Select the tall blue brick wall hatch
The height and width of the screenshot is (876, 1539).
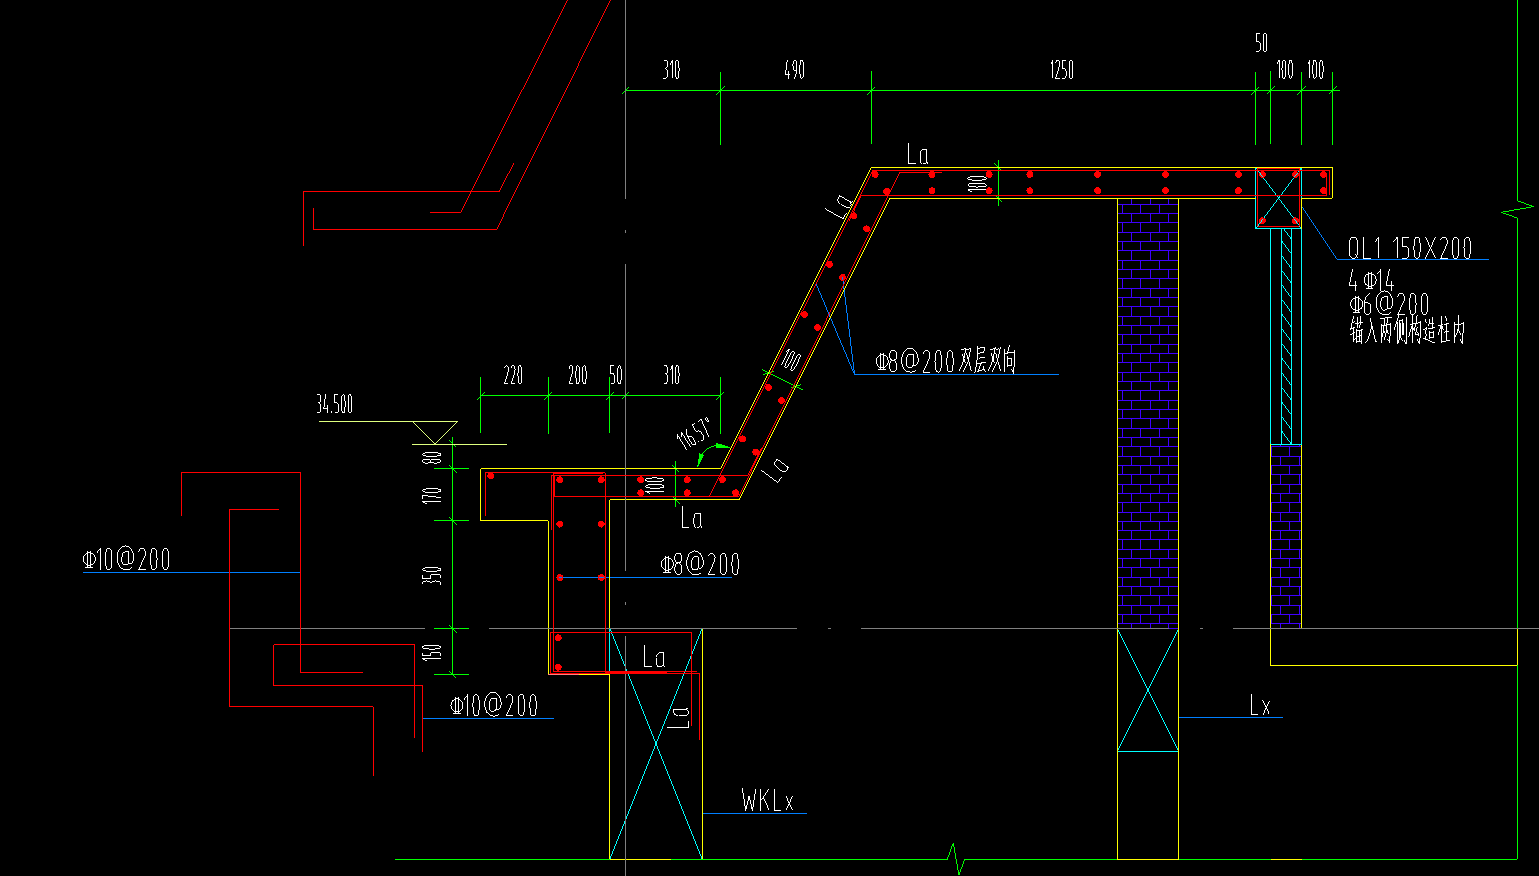1148,415
